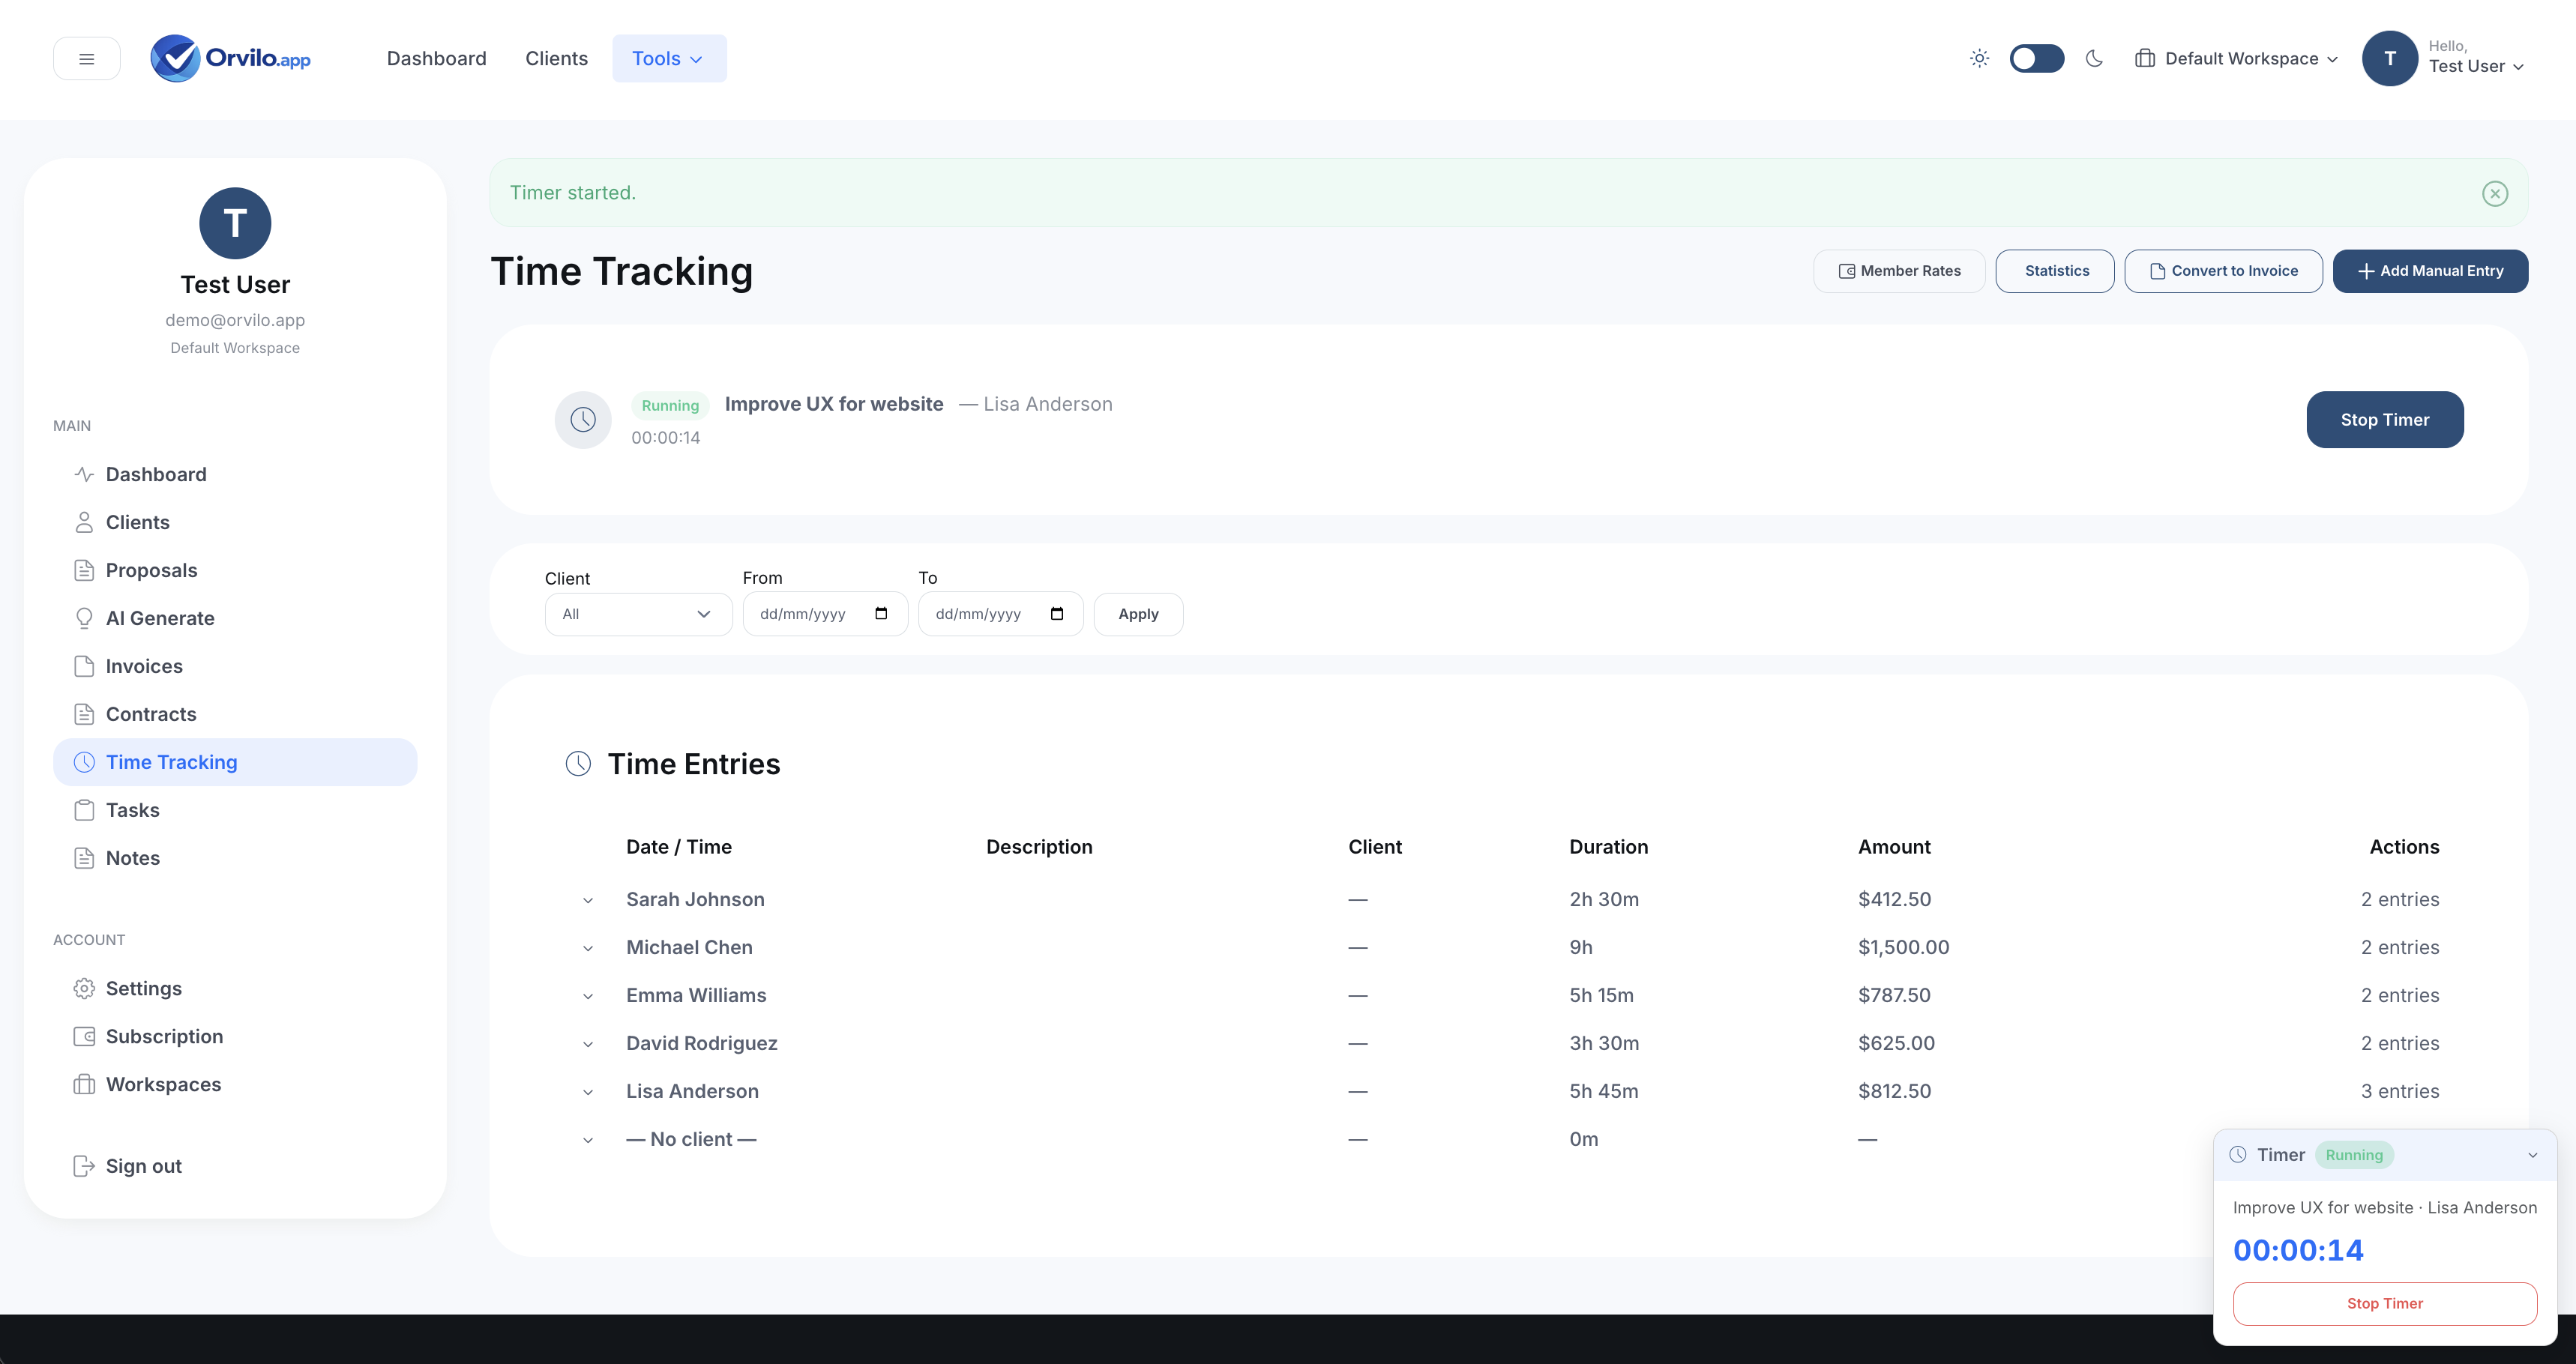This screenshot has height=1364, width=2576.
Task: Open Invoices from the sidebar
Action: point(144,665)
